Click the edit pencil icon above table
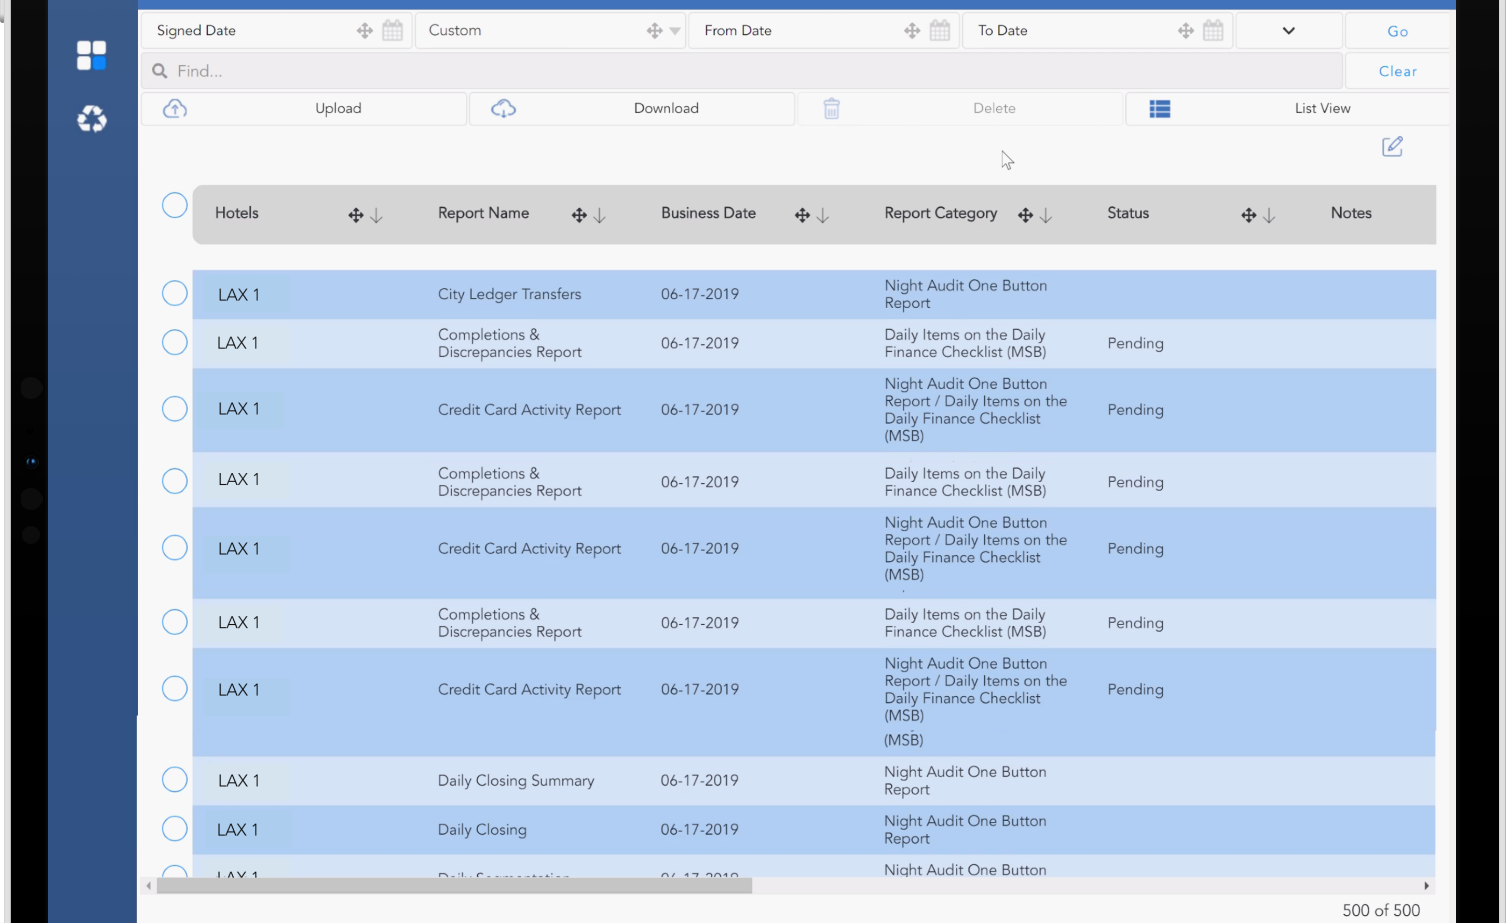The image size is (1506, 923). [1392, 147]
